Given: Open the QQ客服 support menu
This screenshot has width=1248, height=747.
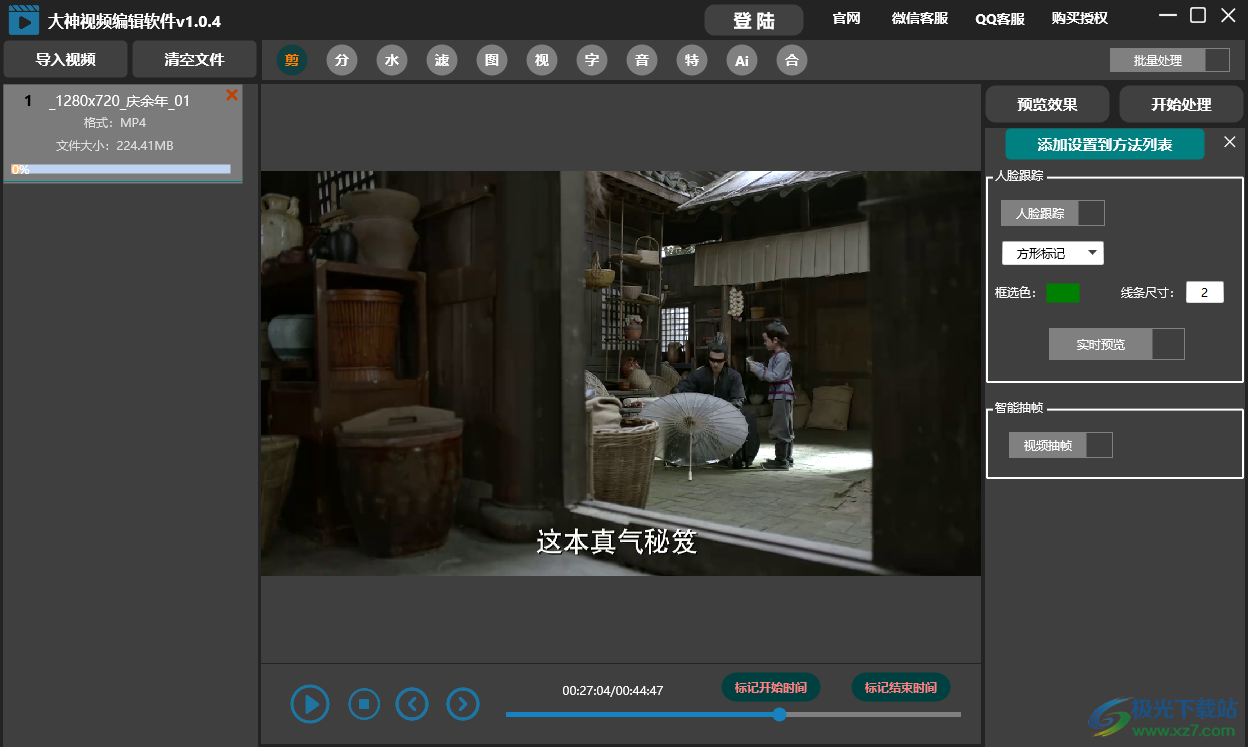Looking at the screenshot, I should pyautogui.click(x=1000, y=18).
